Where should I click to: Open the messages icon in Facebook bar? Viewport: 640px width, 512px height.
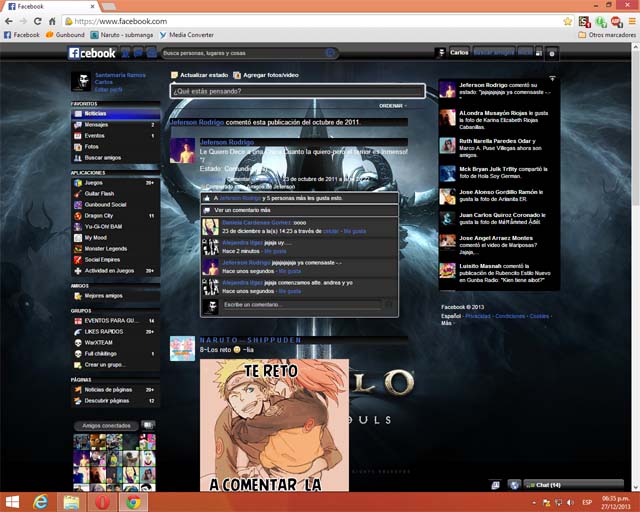138,53
